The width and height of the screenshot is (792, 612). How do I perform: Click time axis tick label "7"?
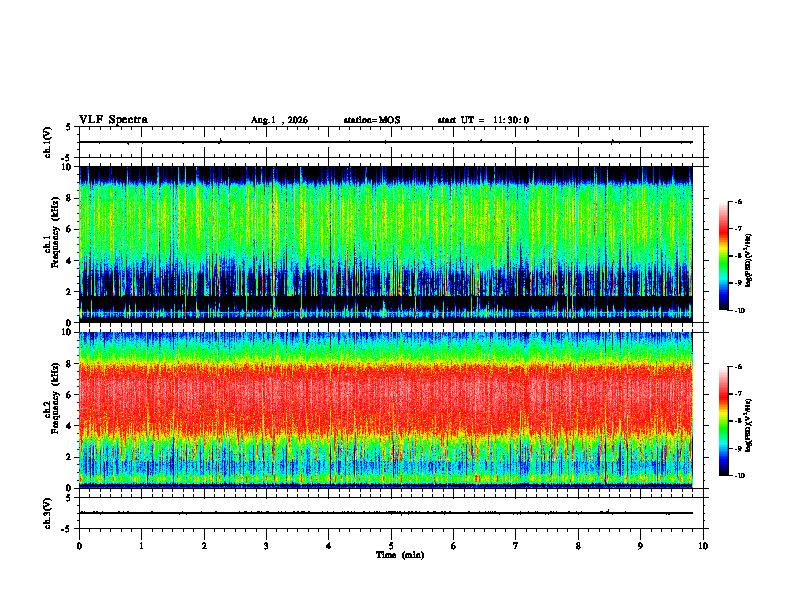(516, 546)
